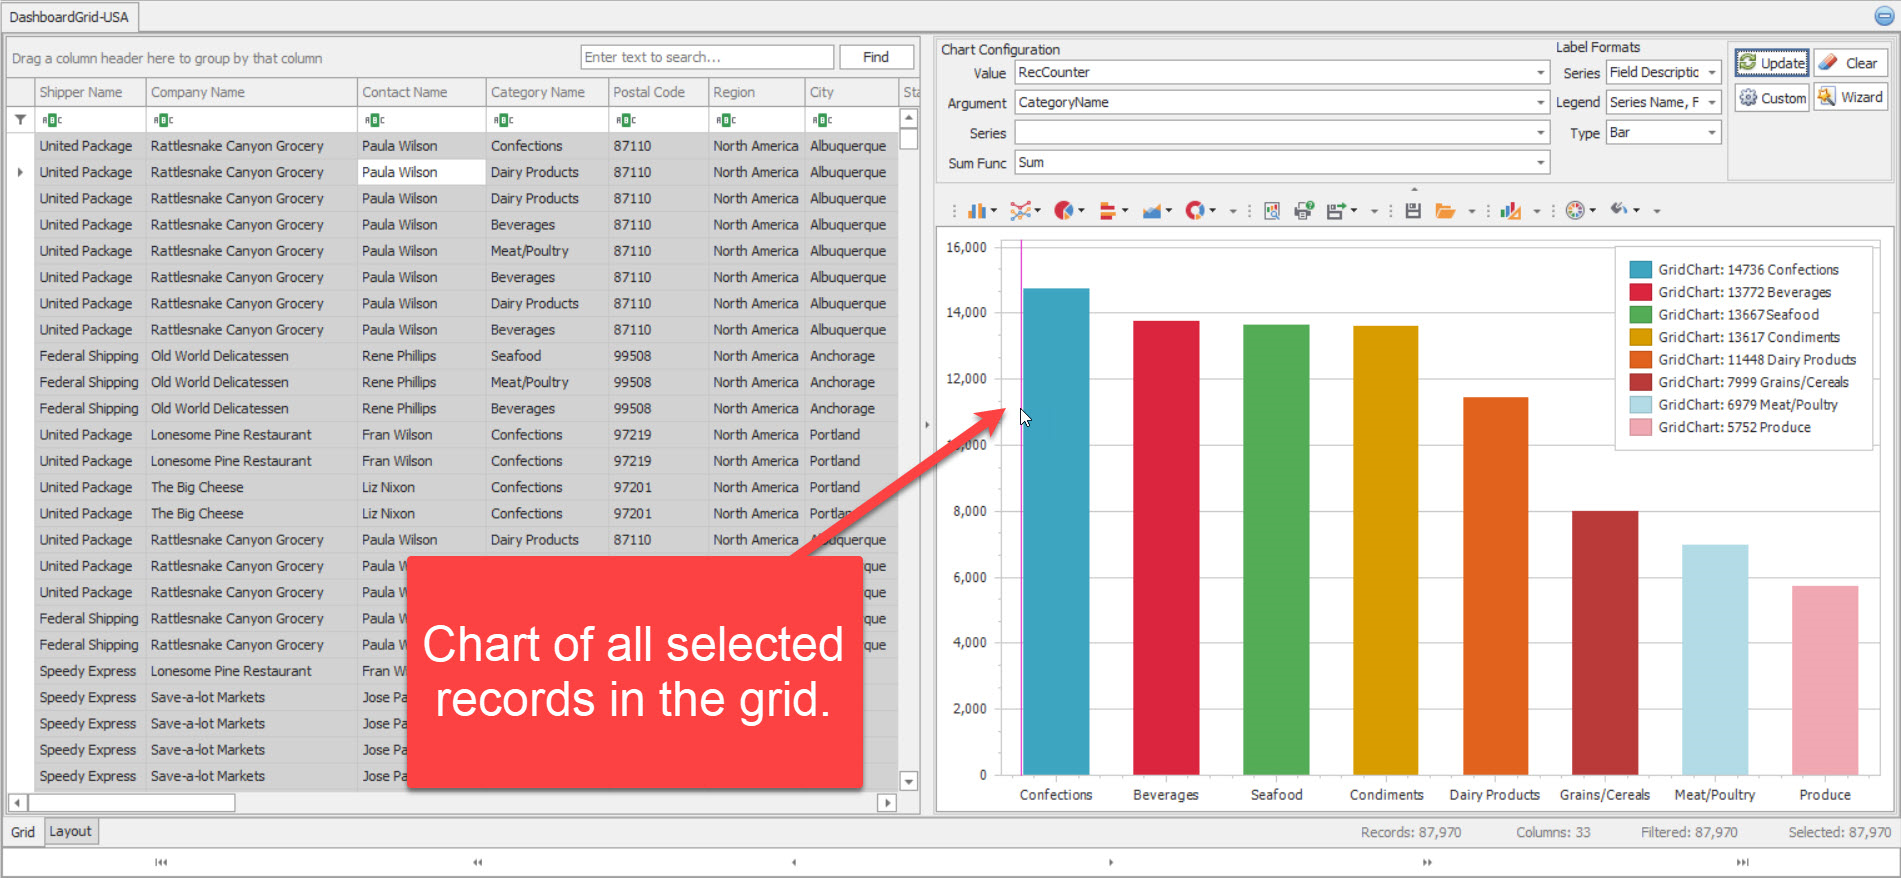Choose the doughnut chart type icon
Screen dimensions: 1901x878
(1195, 210)
